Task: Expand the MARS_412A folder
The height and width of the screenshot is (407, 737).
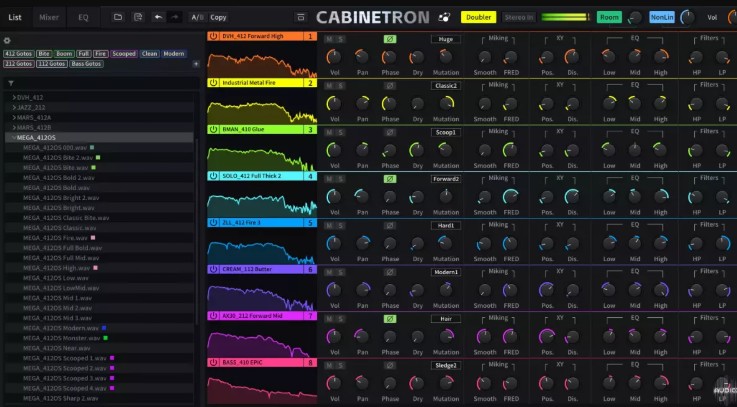Action: 14,117
